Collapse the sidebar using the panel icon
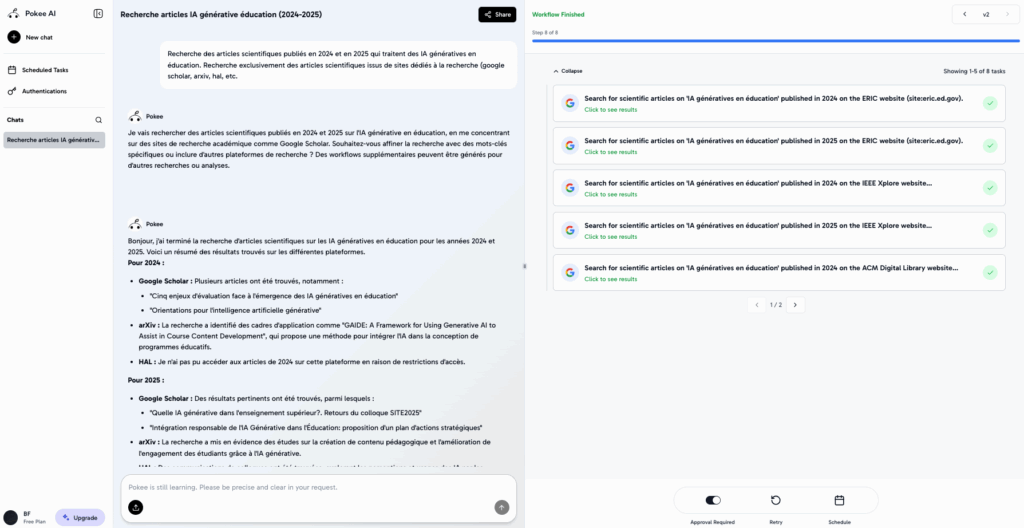Viewport: 1024px width, 528px height. click(x=98, y=13)
